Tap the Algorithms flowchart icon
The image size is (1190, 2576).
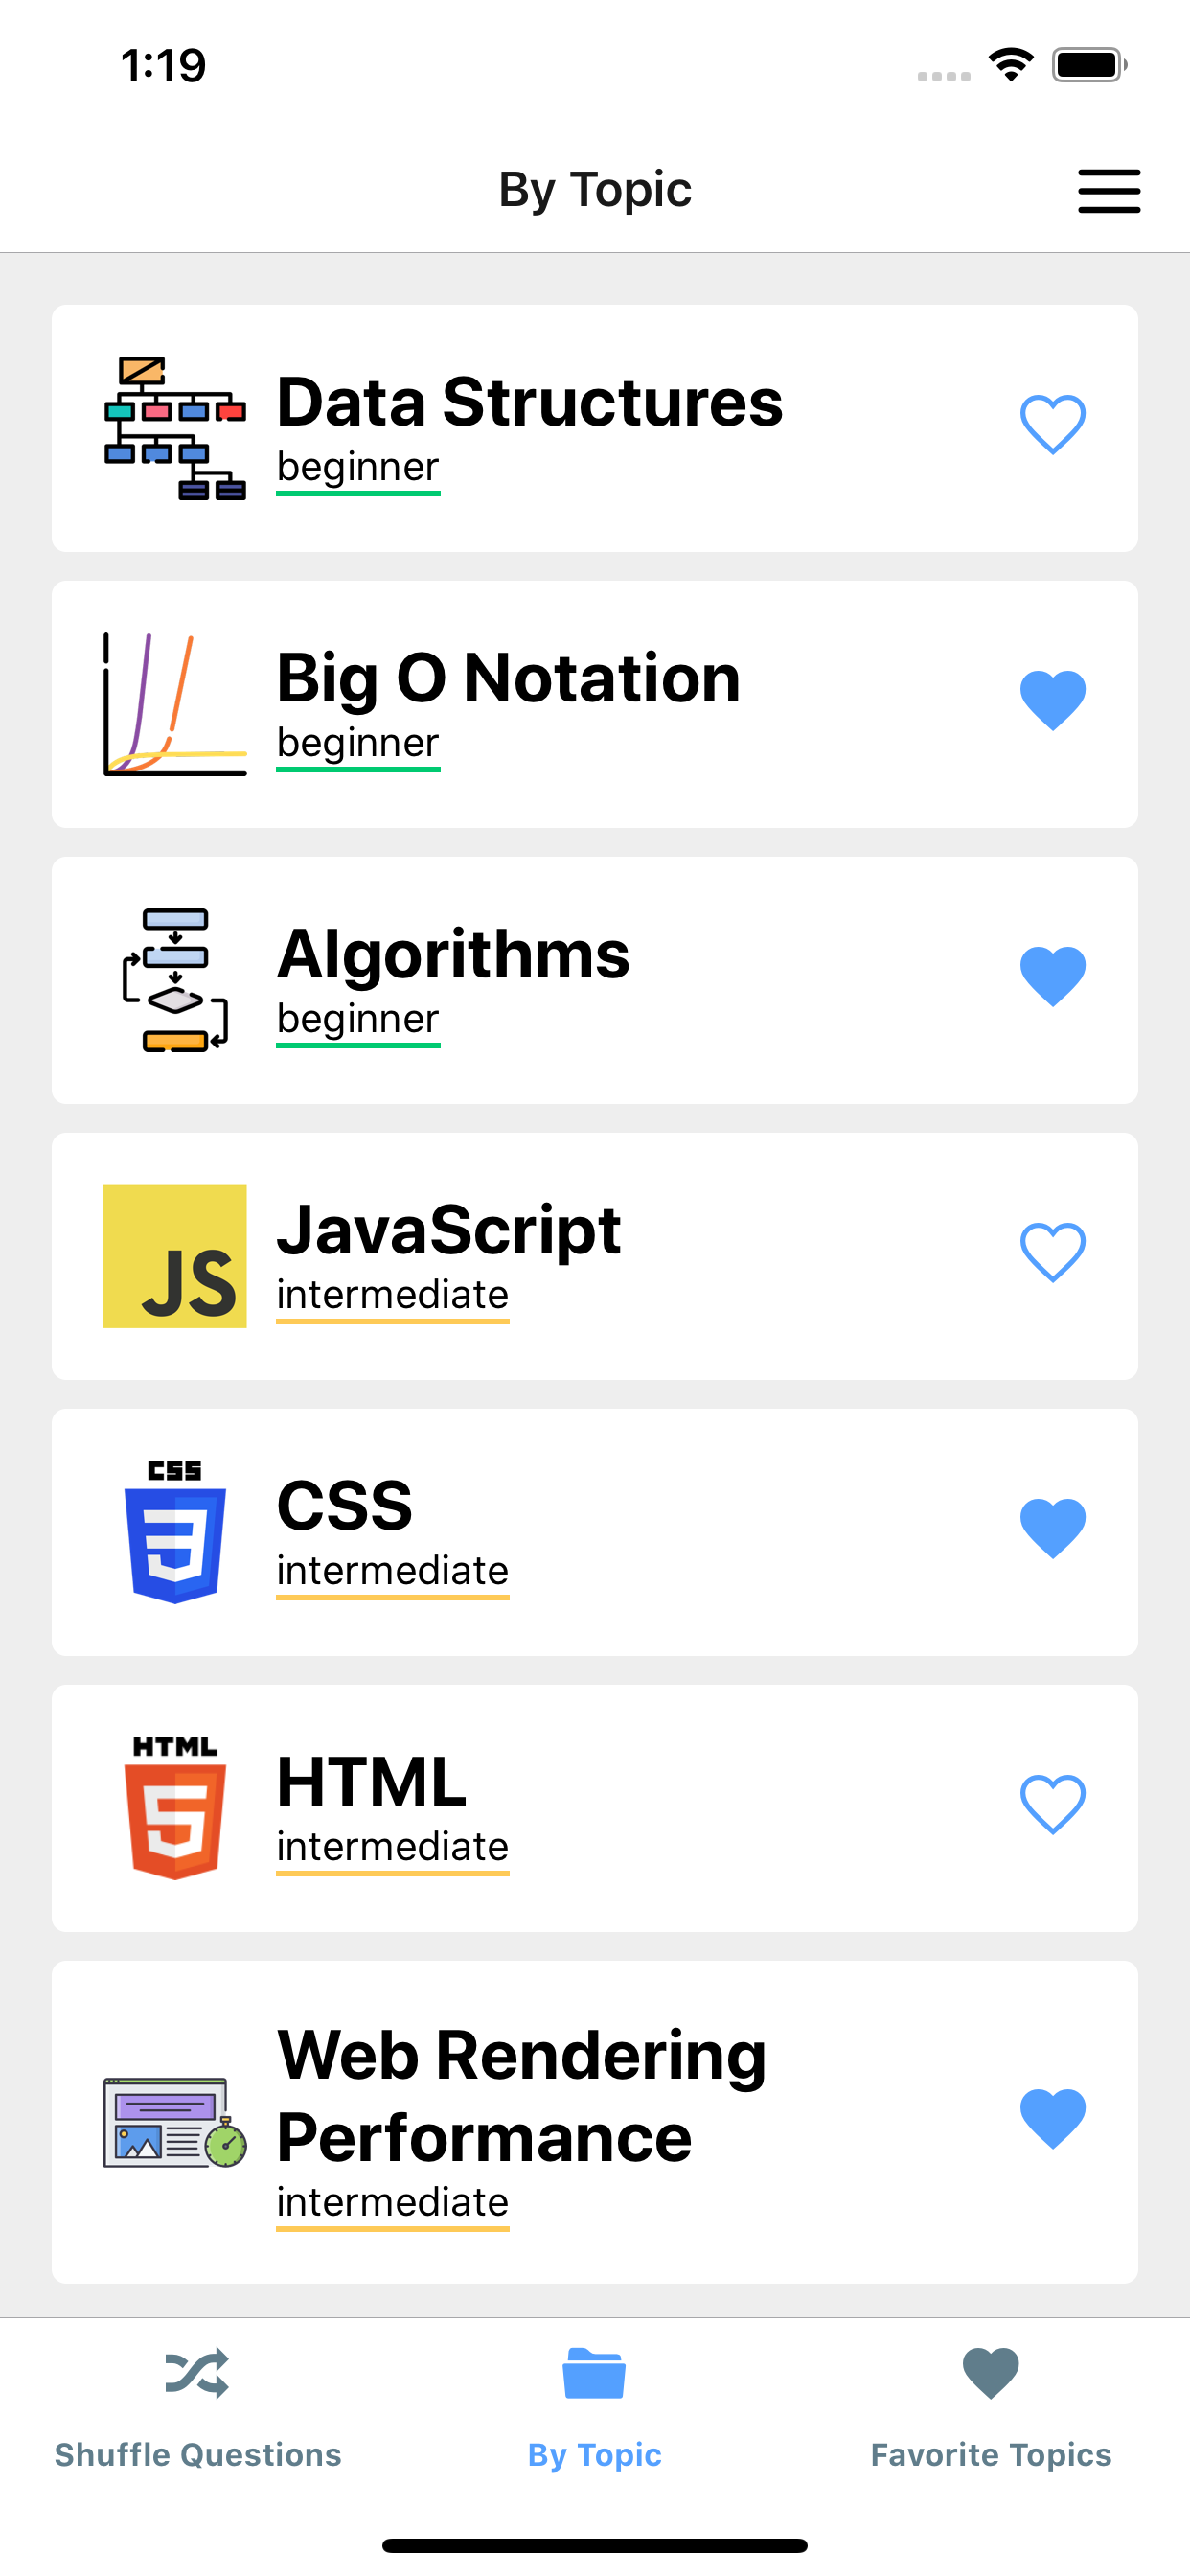(x=175, y=980)
